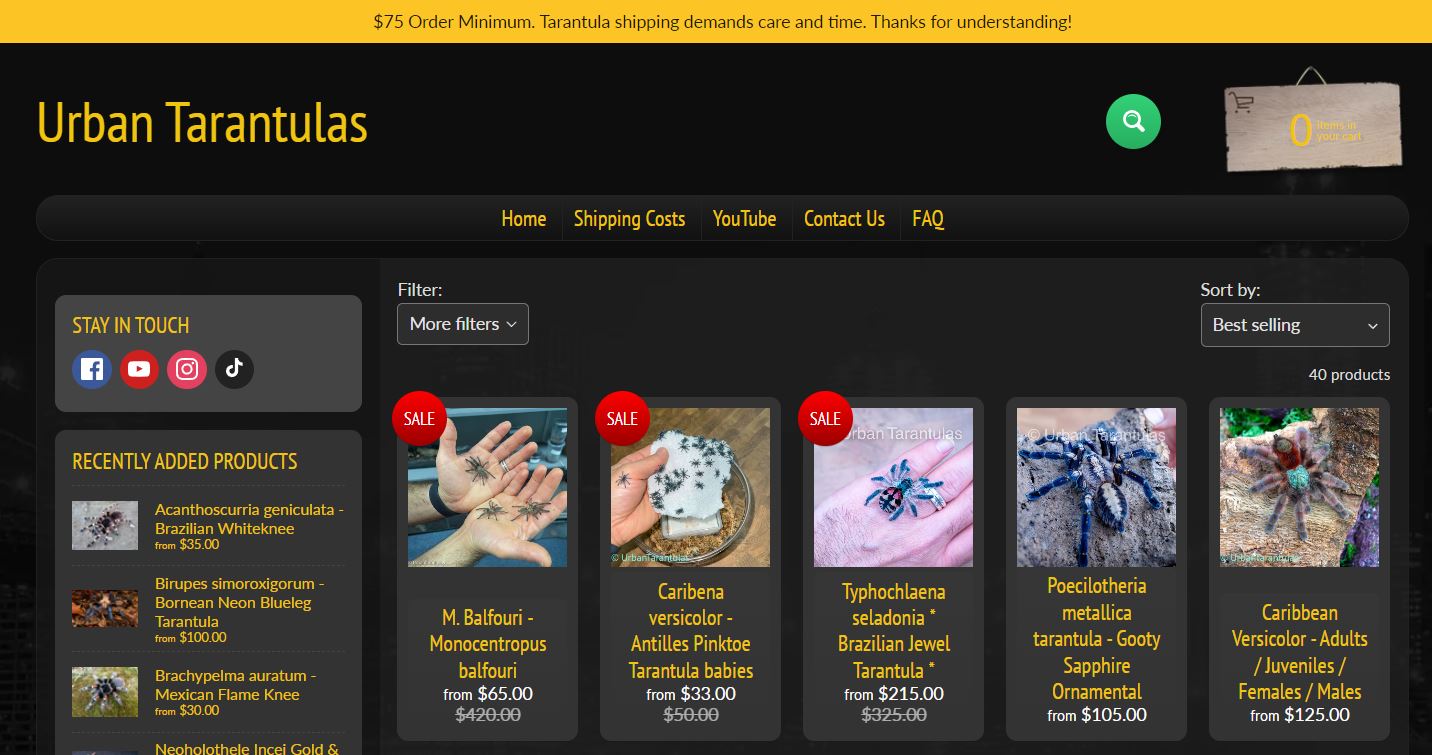Viewport: 1432px width, 755px height.
Task: Go to the Home menu item
Action: (524, 218)
